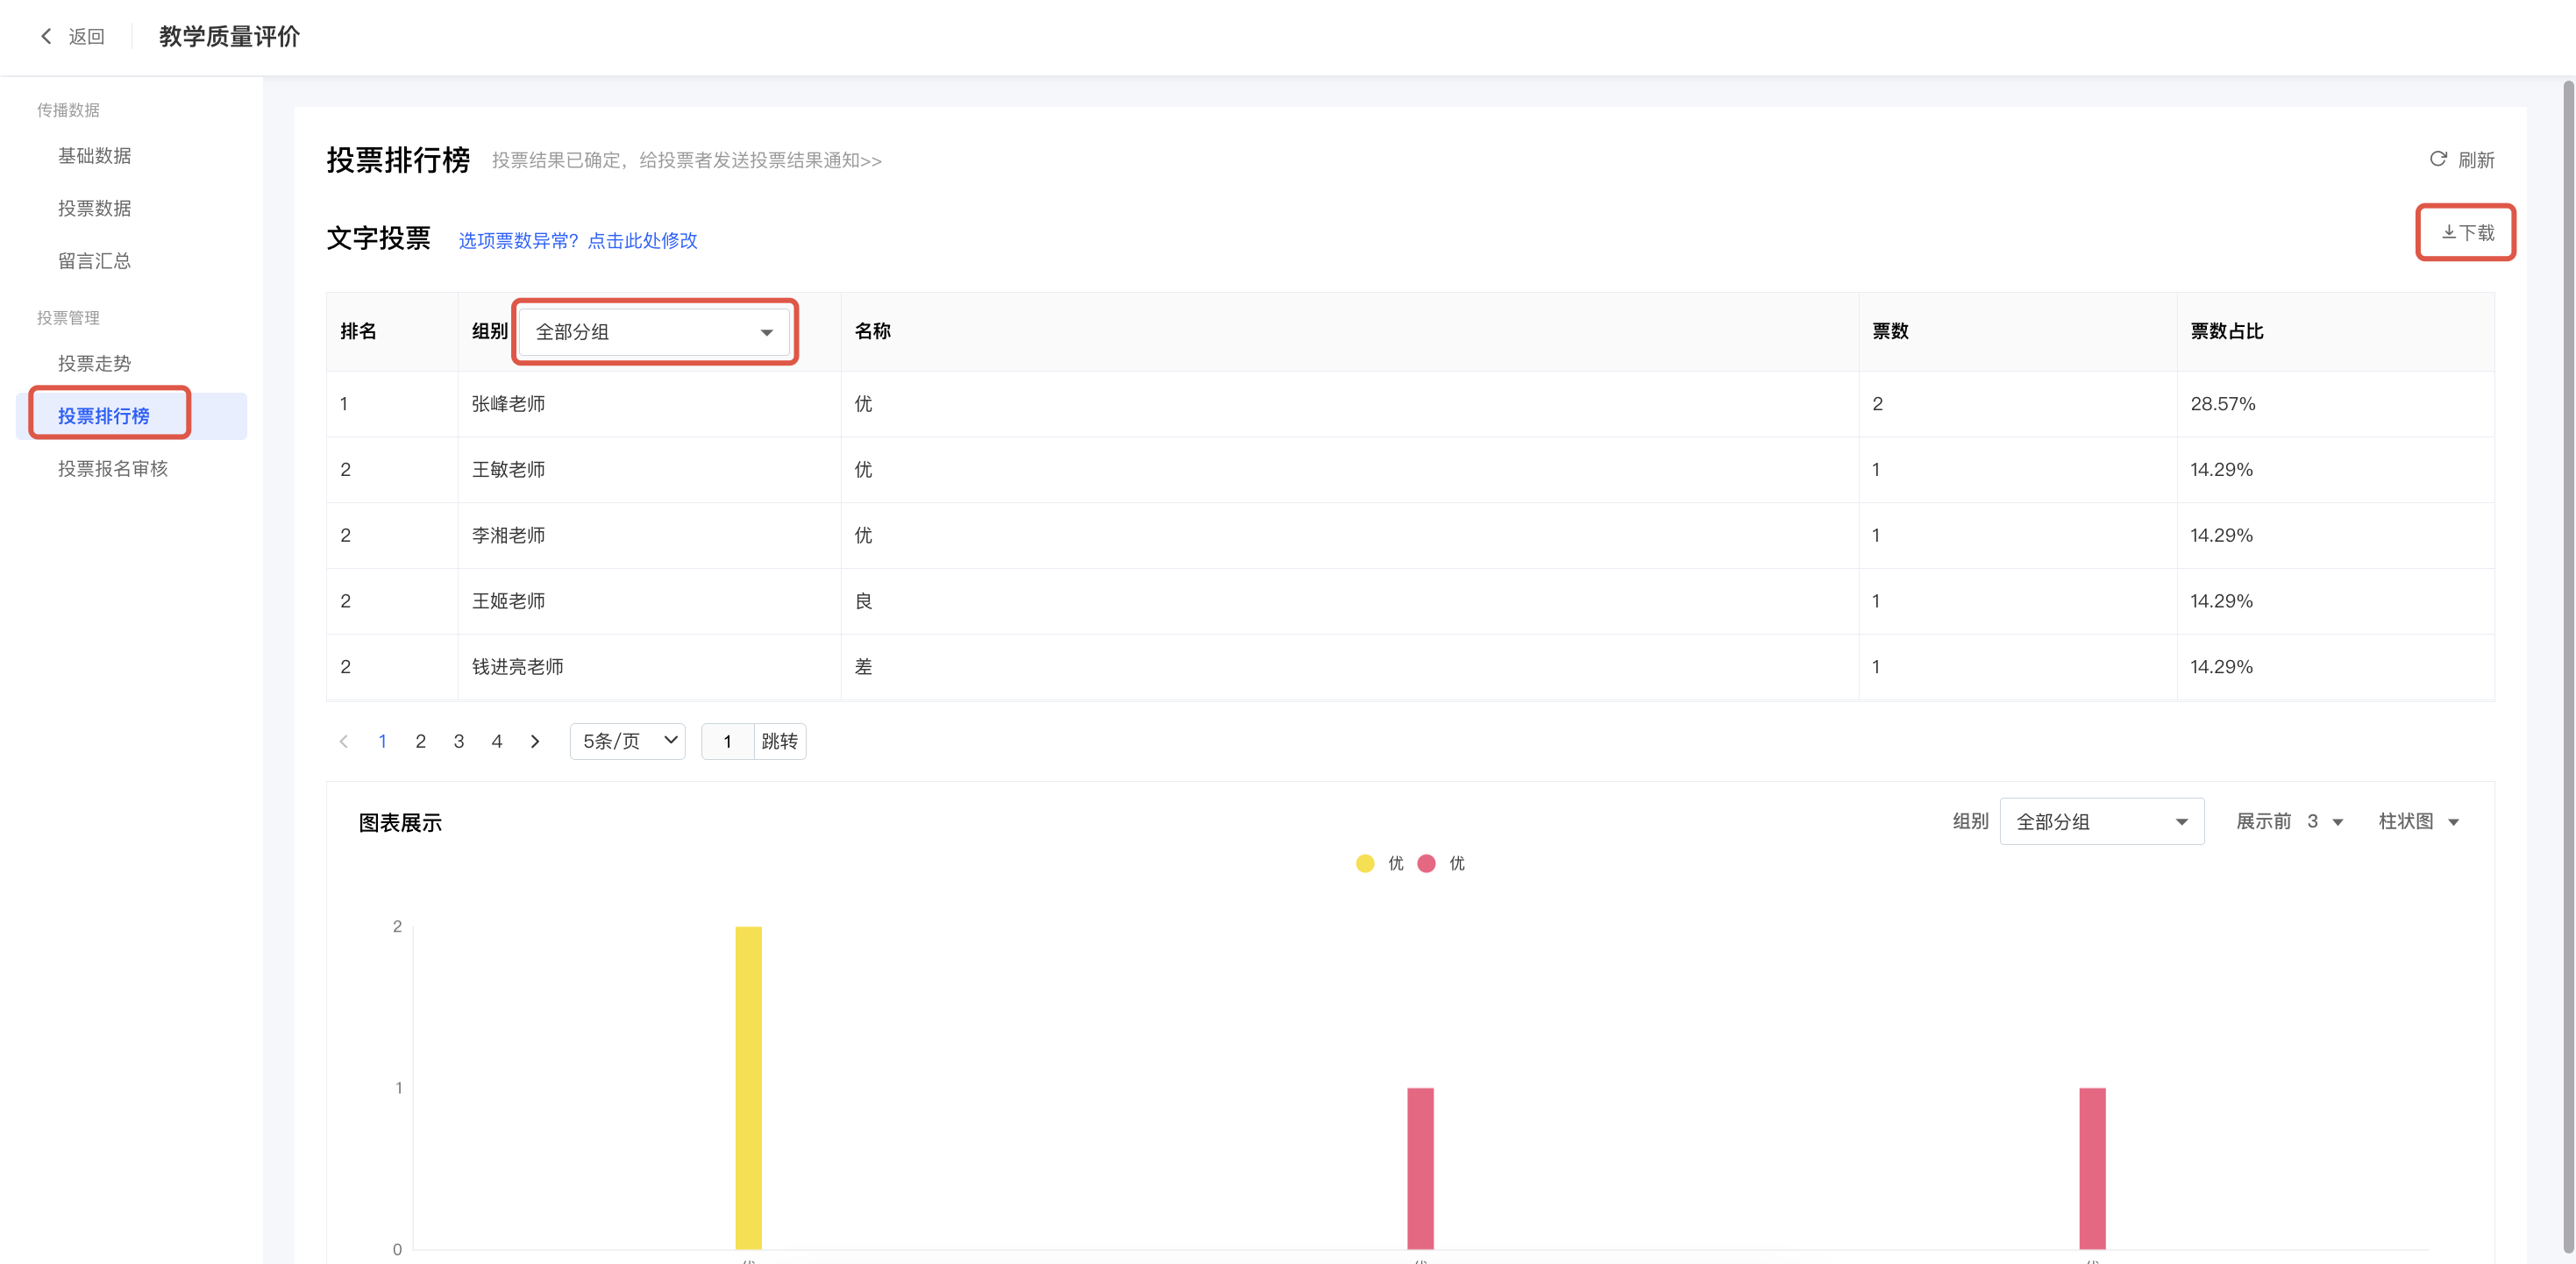The height and width of the screenshot is (1264, 2576).
Task: Open 基础数据 in the sidebar
Action: (95, 156)
